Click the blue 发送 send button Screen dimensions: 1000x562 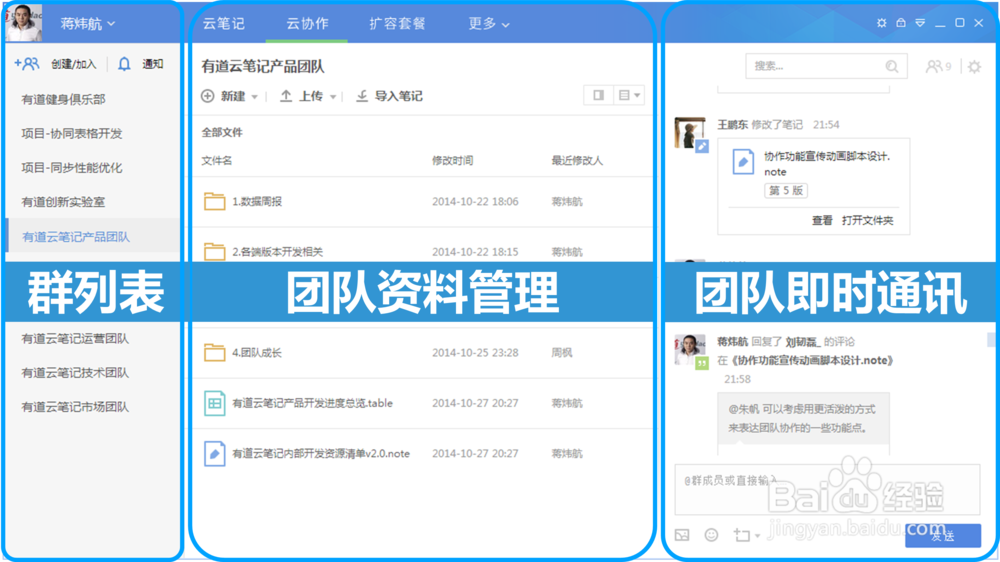point(943,535)
